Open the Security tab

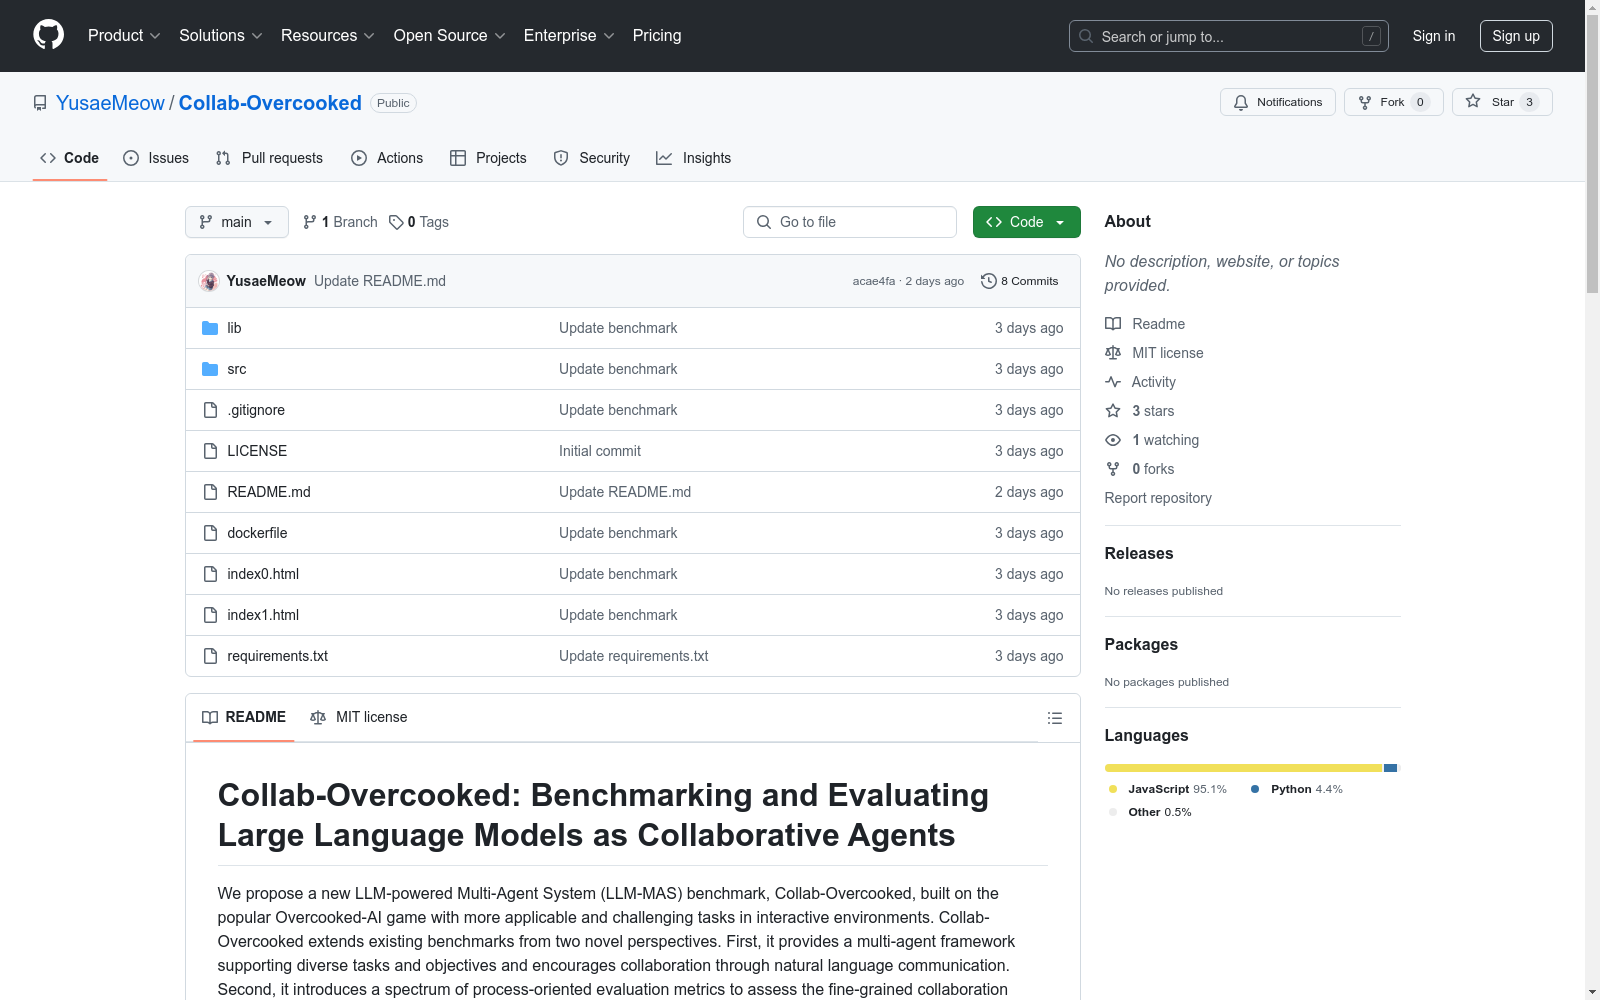click(x=592, y=158)
